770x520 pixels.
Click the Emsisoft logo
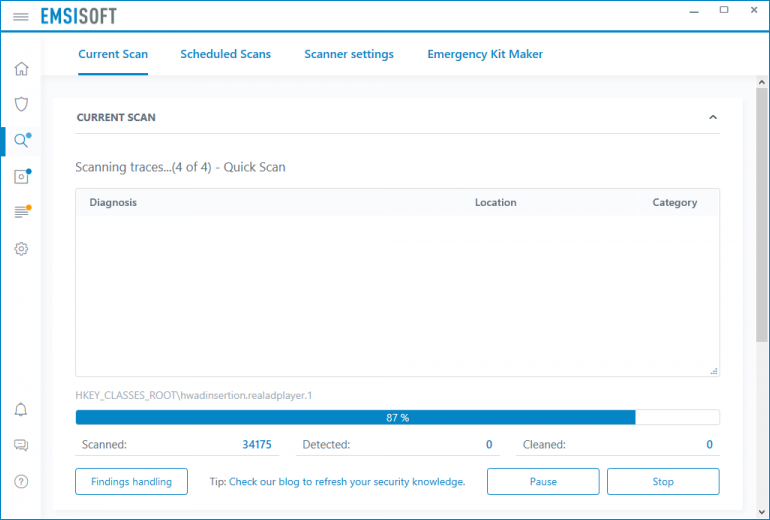tap(79, 16)
